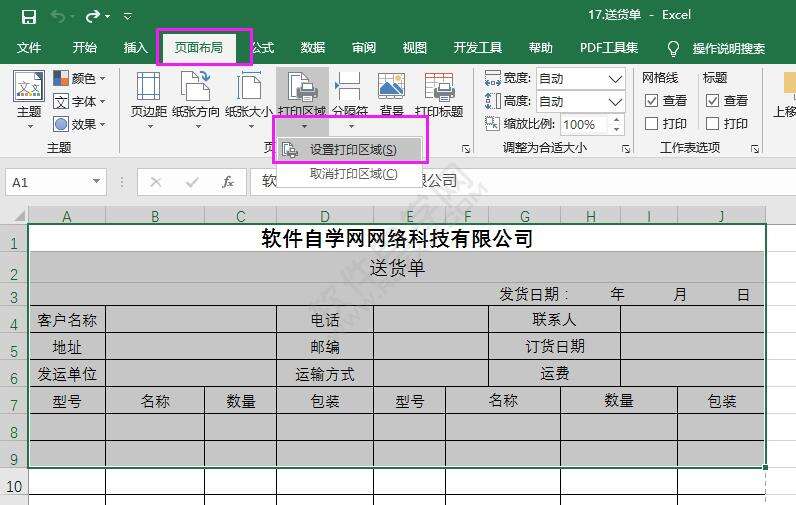Open the 主题 themes gallery icon
Viewport: 796px width, 505px height.
click(29, 86)
